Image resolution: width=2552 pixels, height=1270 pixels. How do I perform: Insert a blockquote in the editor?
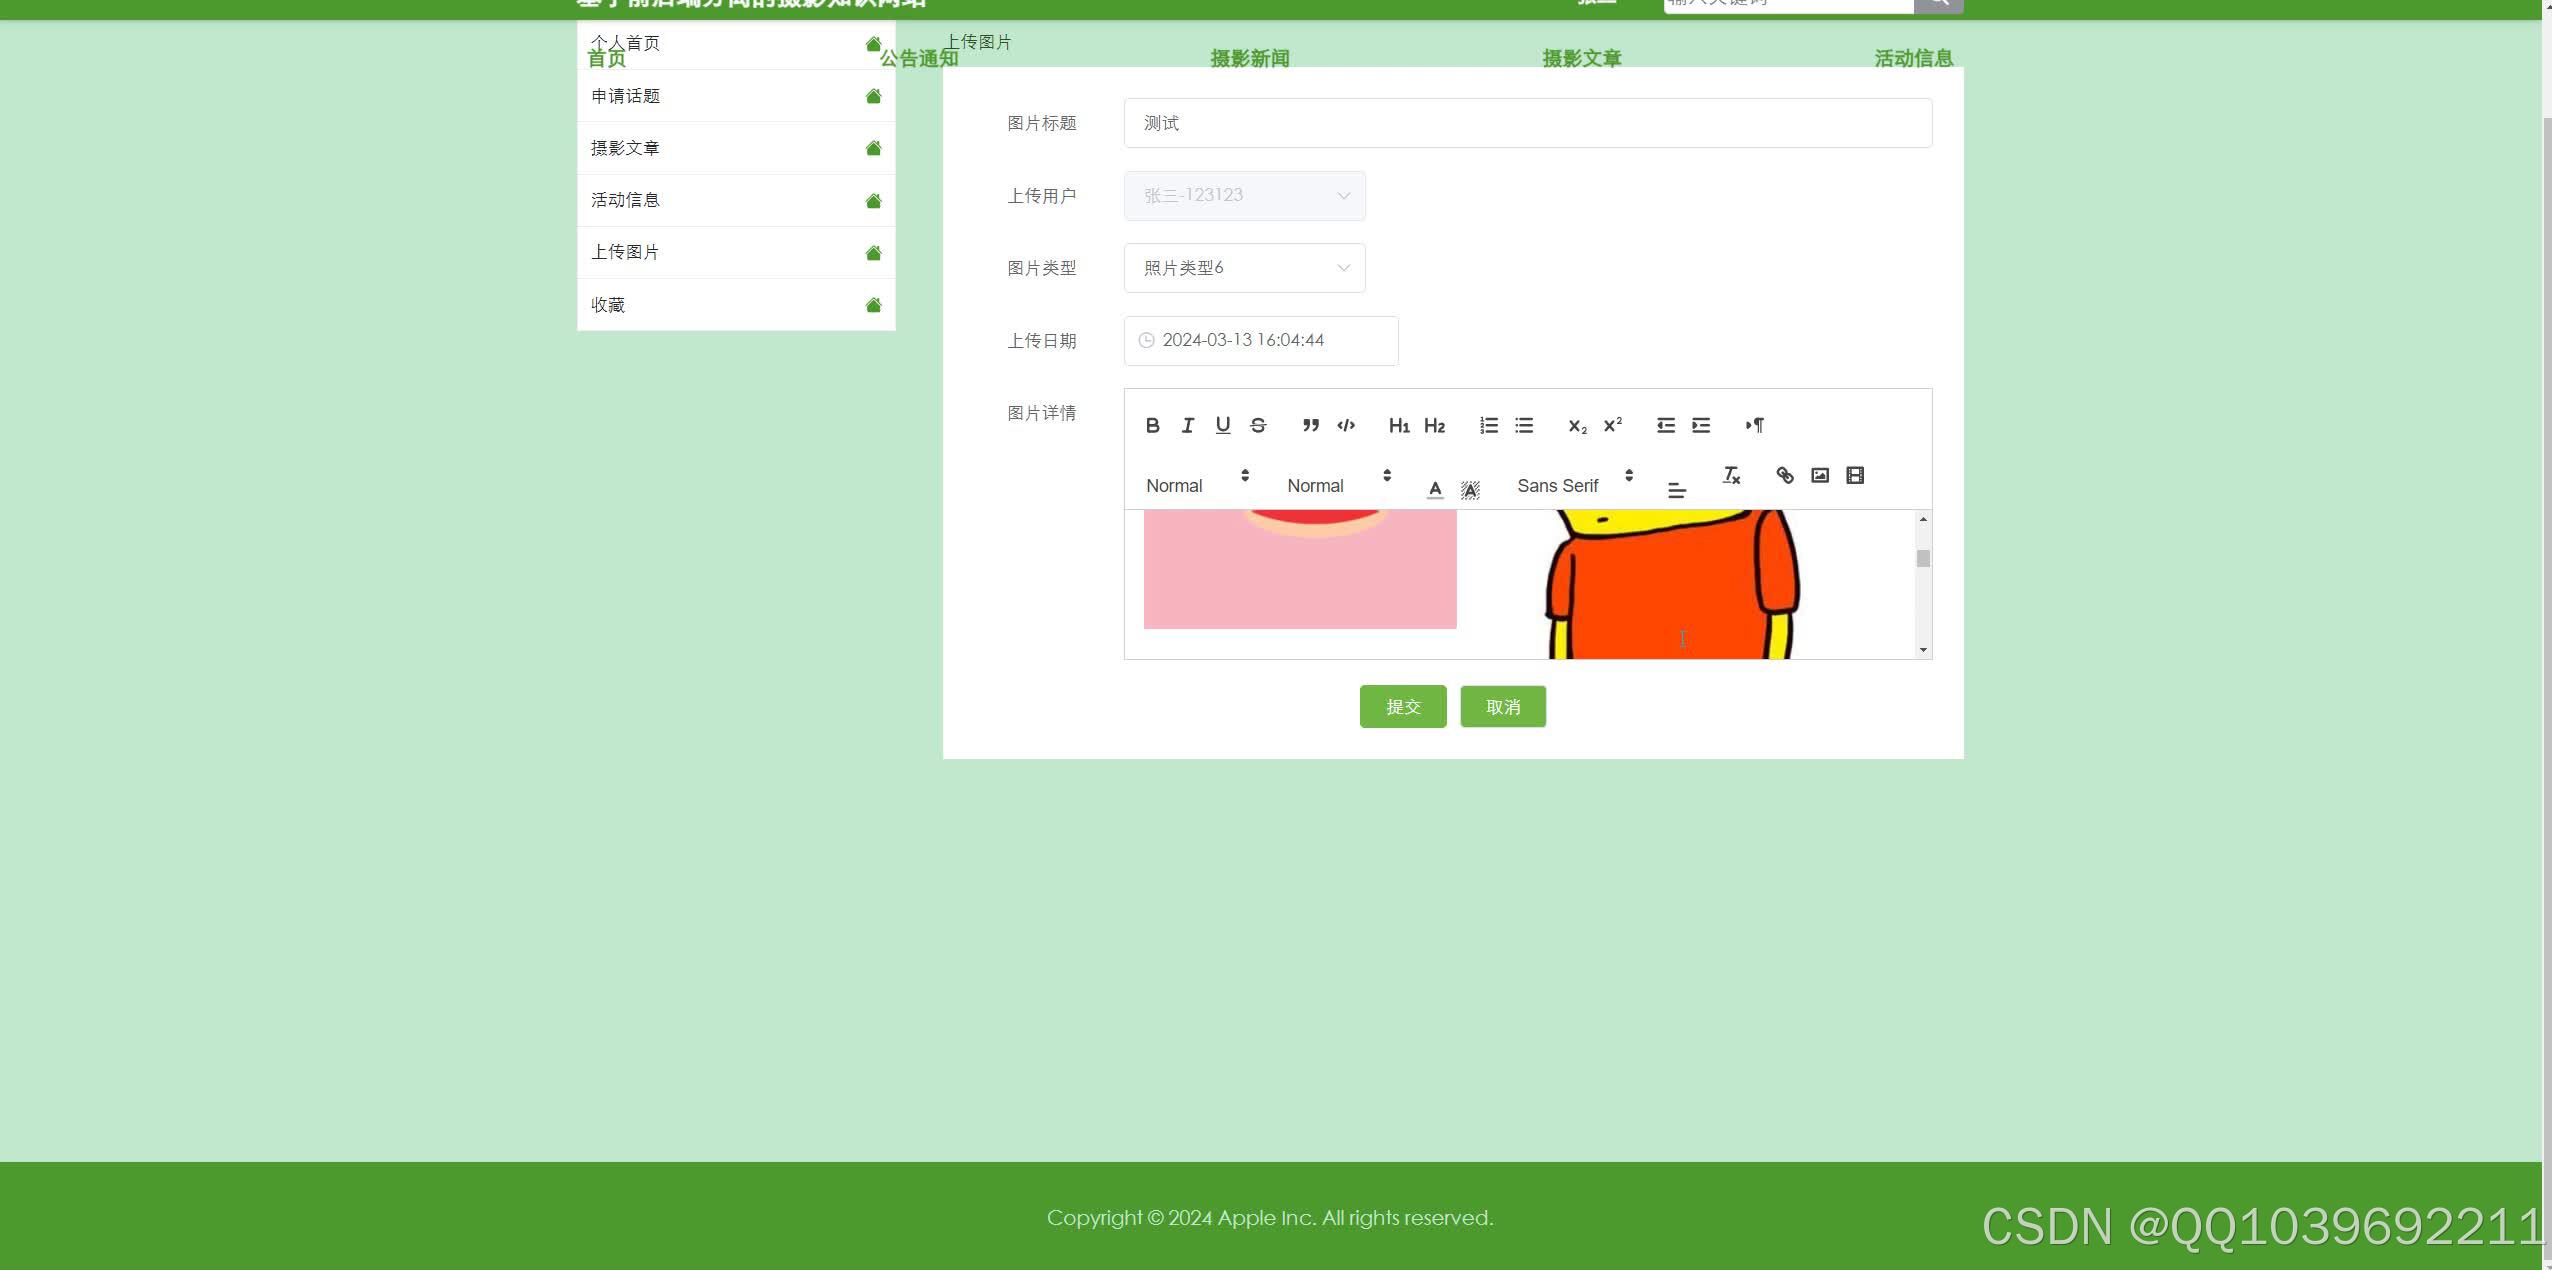click(1310, 425)
